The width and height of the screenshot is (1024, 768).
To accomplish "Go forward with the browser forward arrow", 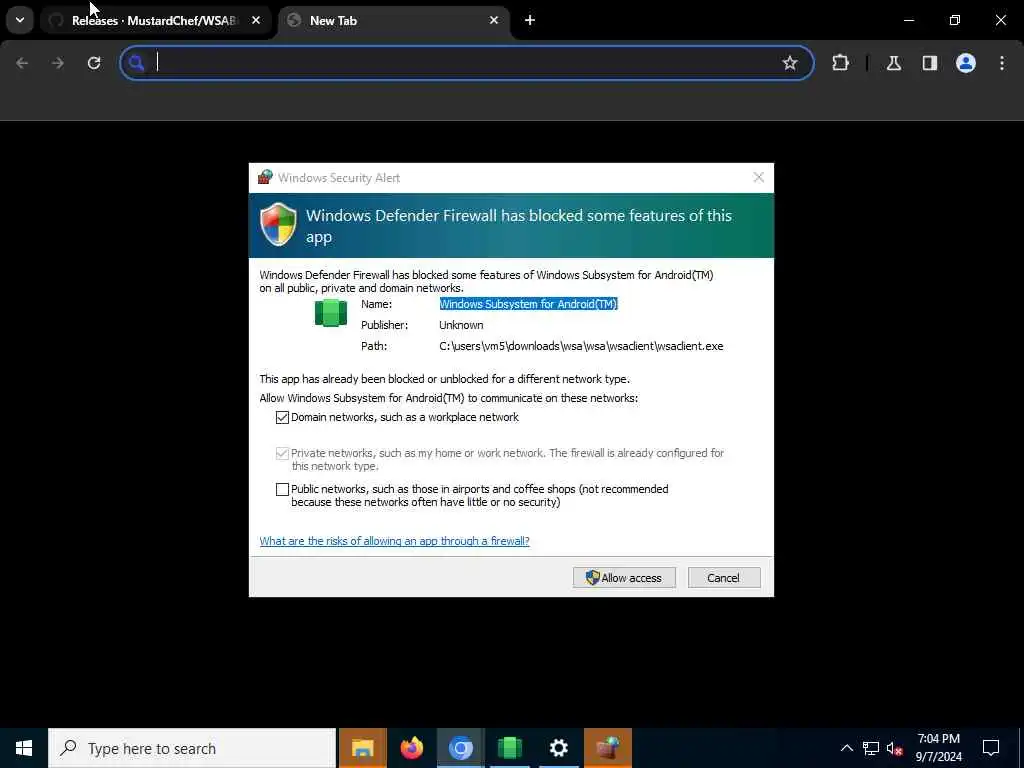I will pyautogui.click(x=58, y=63).
